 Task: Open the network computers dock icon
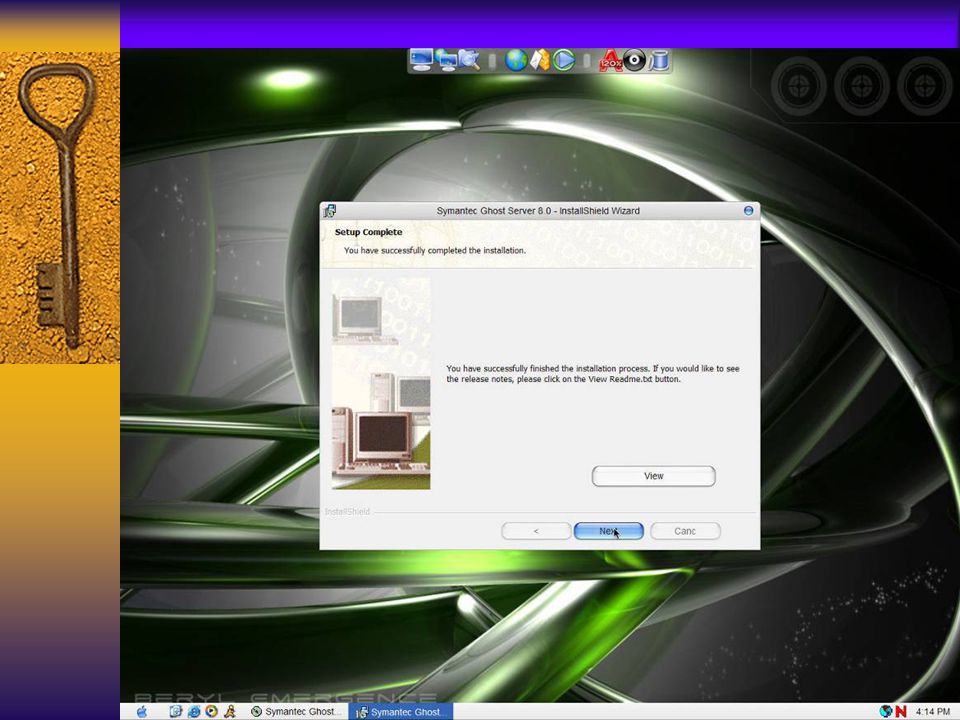pos(447,61)
